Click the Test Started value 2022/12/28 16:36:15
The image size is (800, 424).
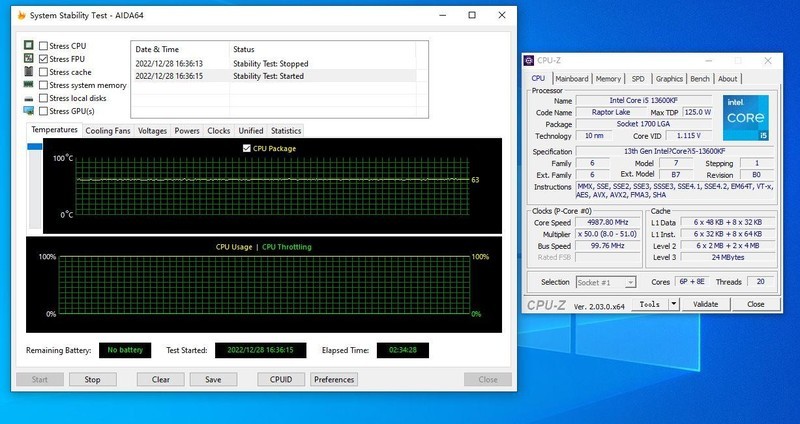[260, 351]
